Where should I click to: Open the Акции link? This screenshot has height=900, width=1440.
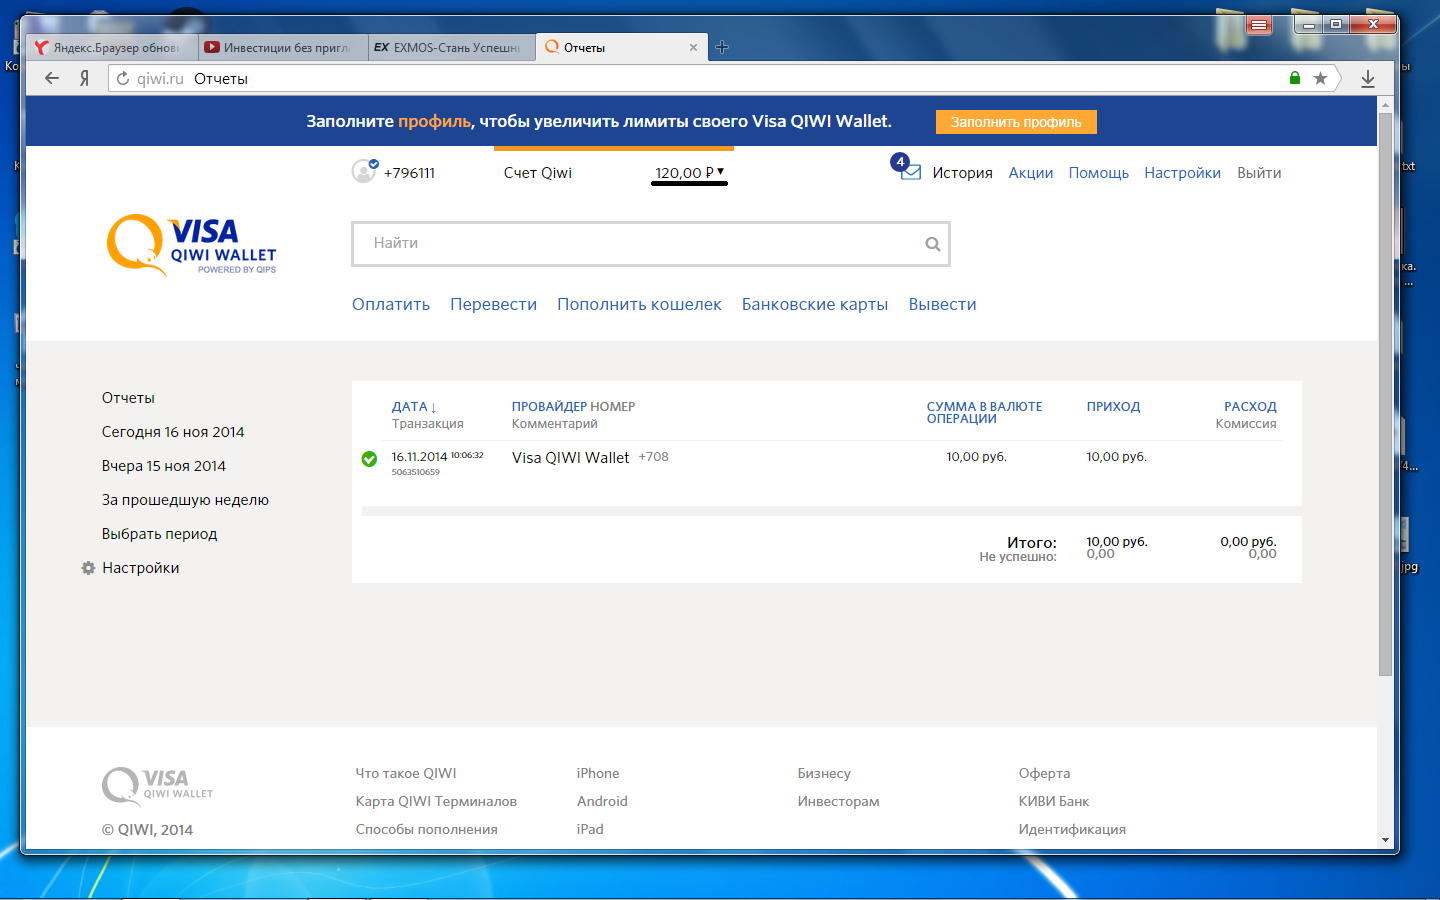tap(1030, 173)
